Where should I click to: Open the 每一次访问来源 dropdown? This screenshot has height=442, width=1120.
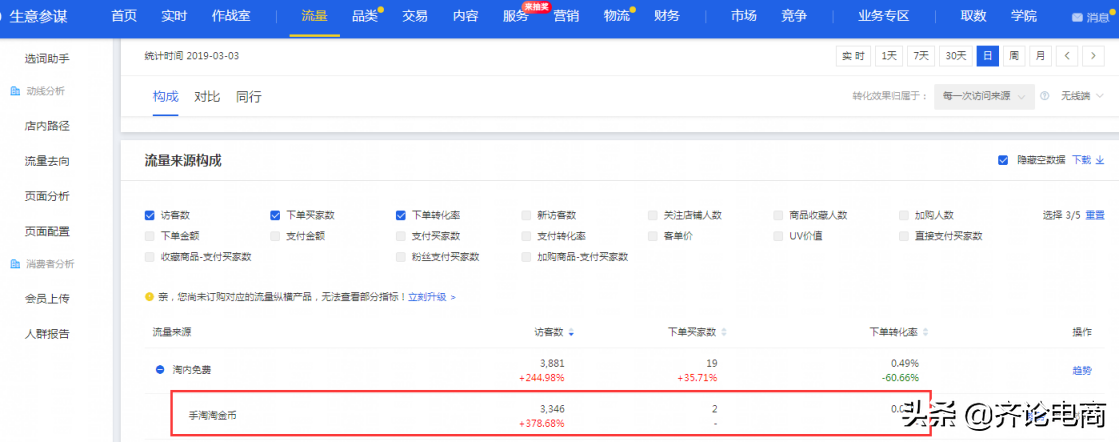click(984, 96)
